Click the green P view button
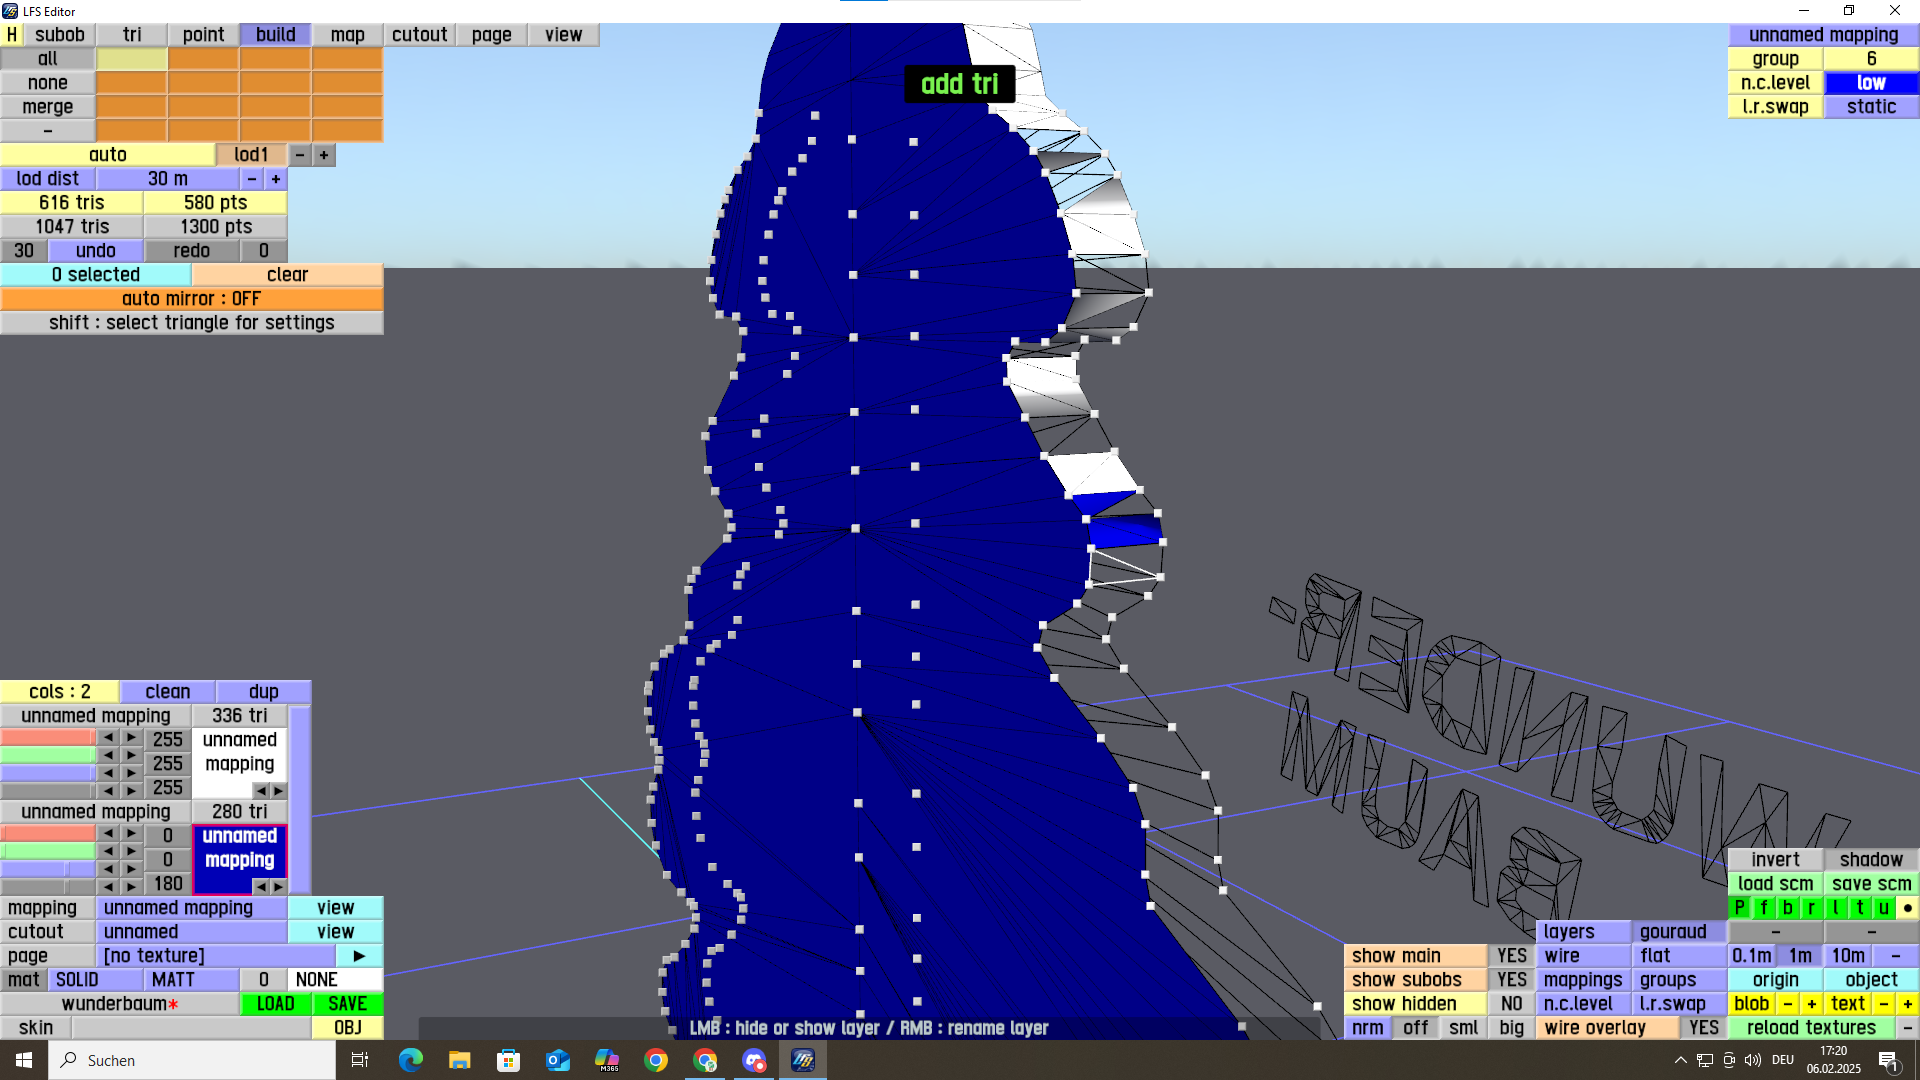 click(1740, 908)
